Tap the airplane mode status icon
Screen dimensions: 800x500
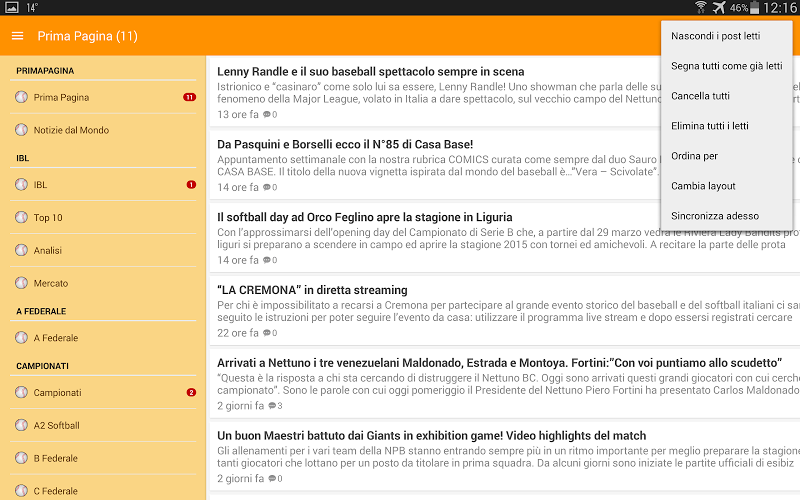coord(719,7)
